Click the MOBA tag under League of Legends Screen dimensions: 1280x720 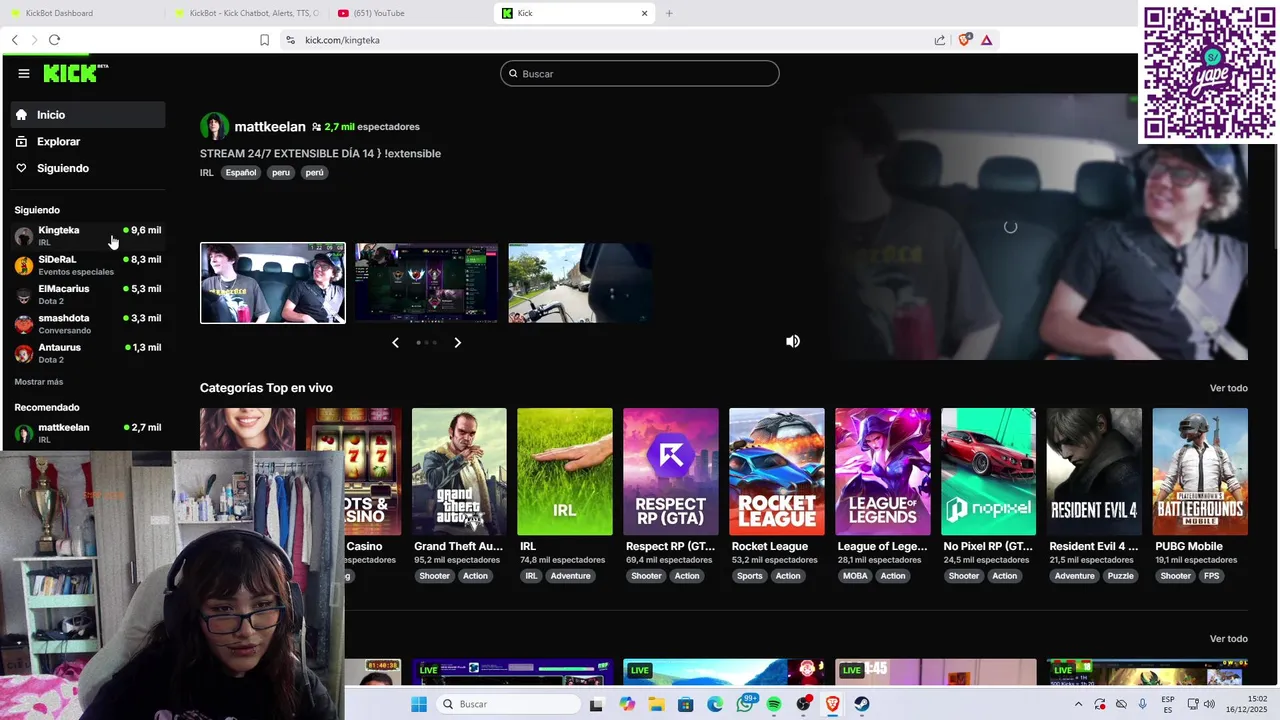tap(855, 576)
